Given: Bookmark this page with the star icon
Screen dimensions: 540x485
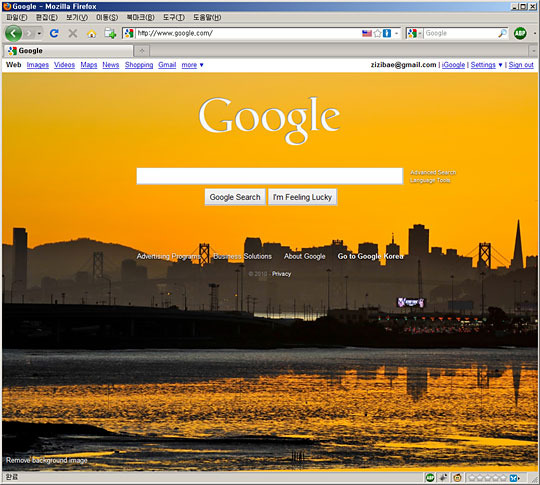Looking at the screenshot, I should tap(377, 33).
